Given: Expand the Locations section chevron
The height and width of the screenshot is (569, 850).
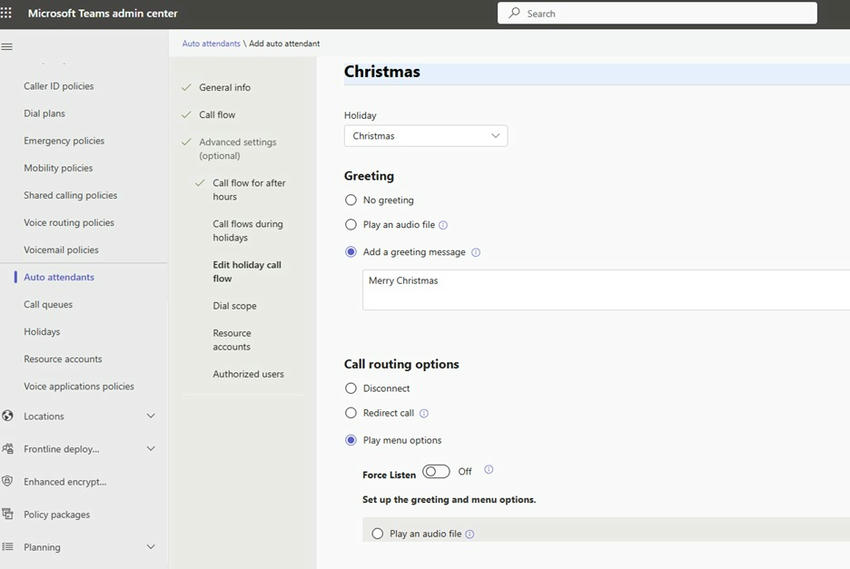Looking at the screenshot, I should [x=151, y=416].
